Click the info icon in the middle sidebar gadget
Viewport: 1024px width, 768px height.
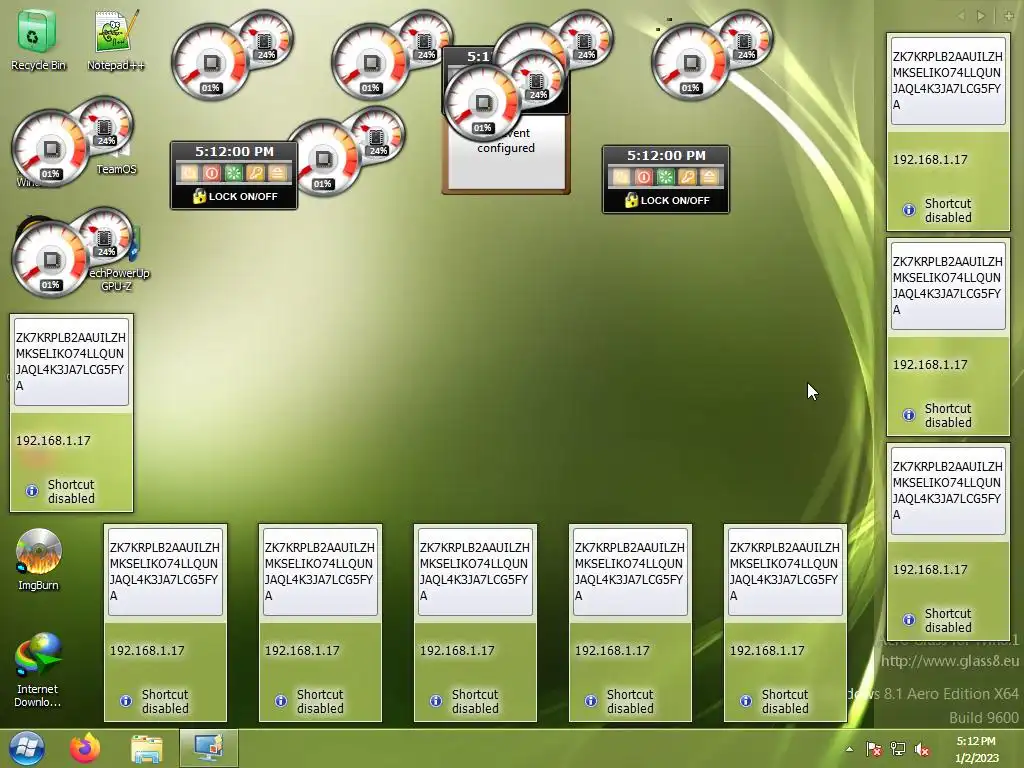click(908, 415)
